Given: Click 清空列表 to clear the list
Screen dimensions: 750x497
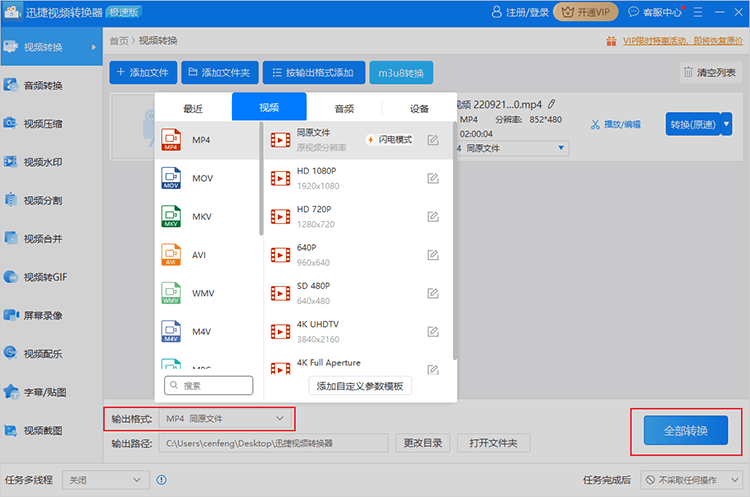Looking at the screenshot, I should click(x=709, y=72).
